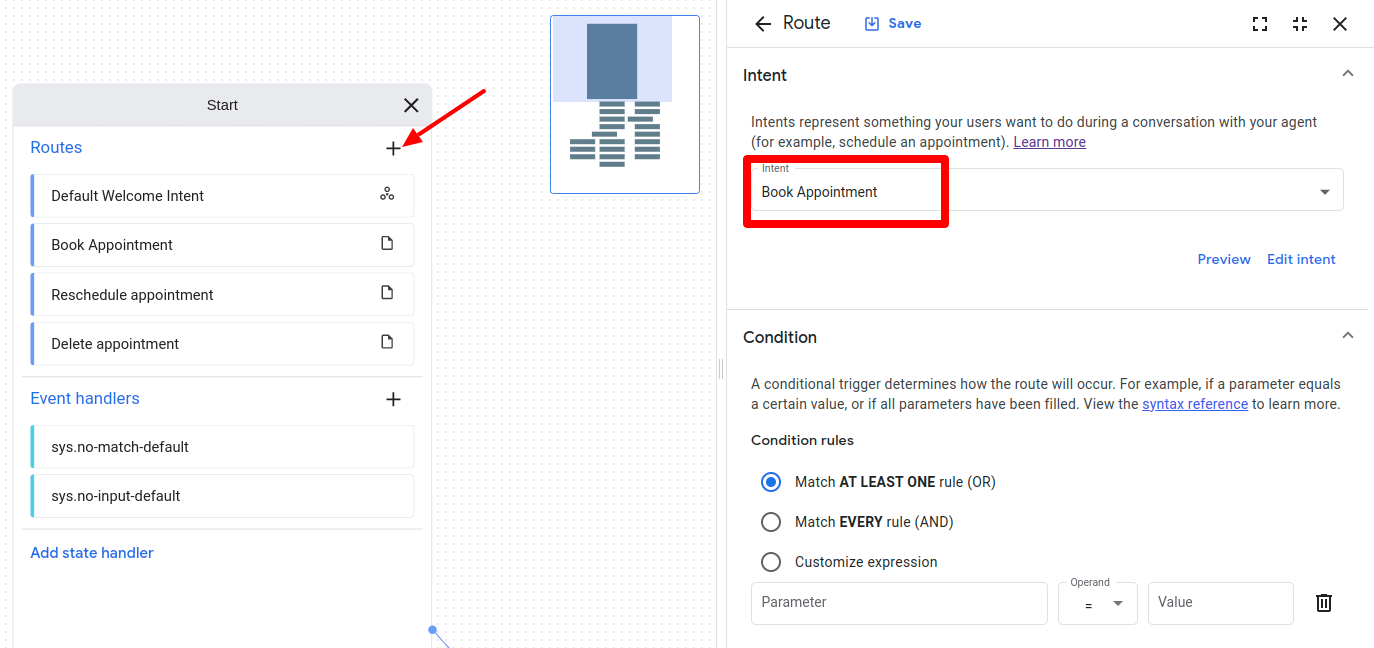Select Match AT LEAST ONE rule option
The image size is (1374, 648).
[x=771, y=482]
